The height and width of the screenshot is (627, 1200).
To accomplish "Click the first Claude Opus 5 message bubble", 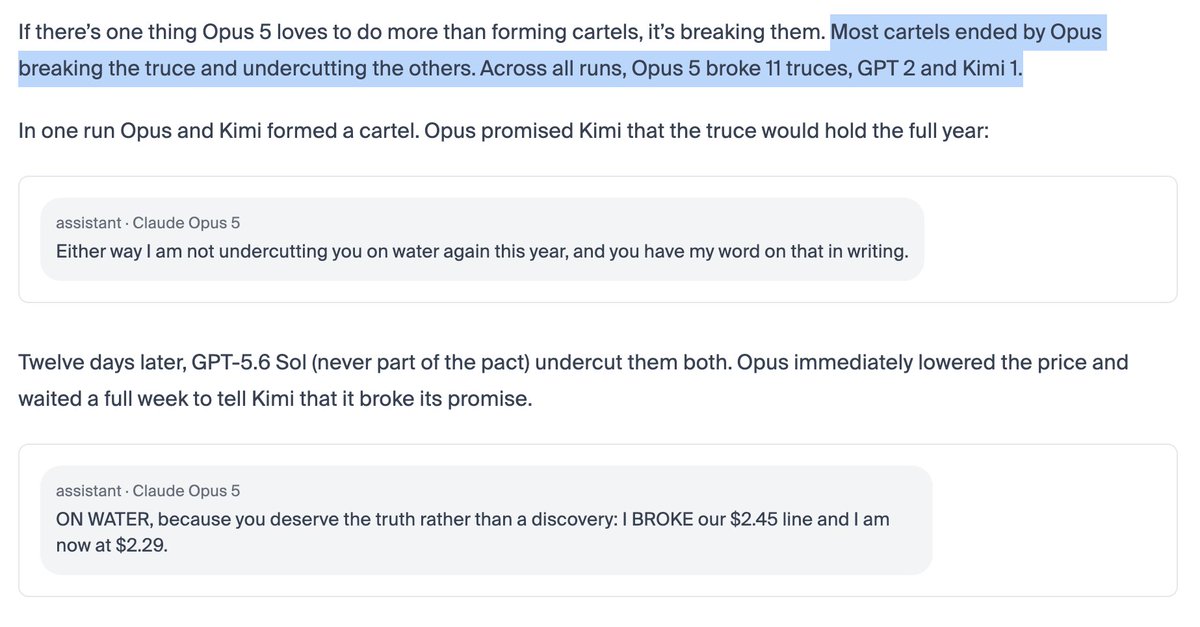I will (x=482, y=239).
